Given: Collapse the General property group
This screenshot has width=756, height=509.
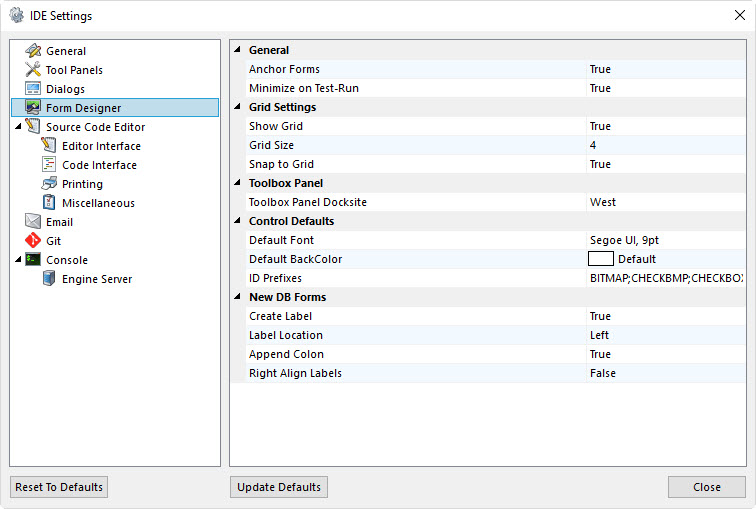Looking at the screenshot, I should (237, 50).
